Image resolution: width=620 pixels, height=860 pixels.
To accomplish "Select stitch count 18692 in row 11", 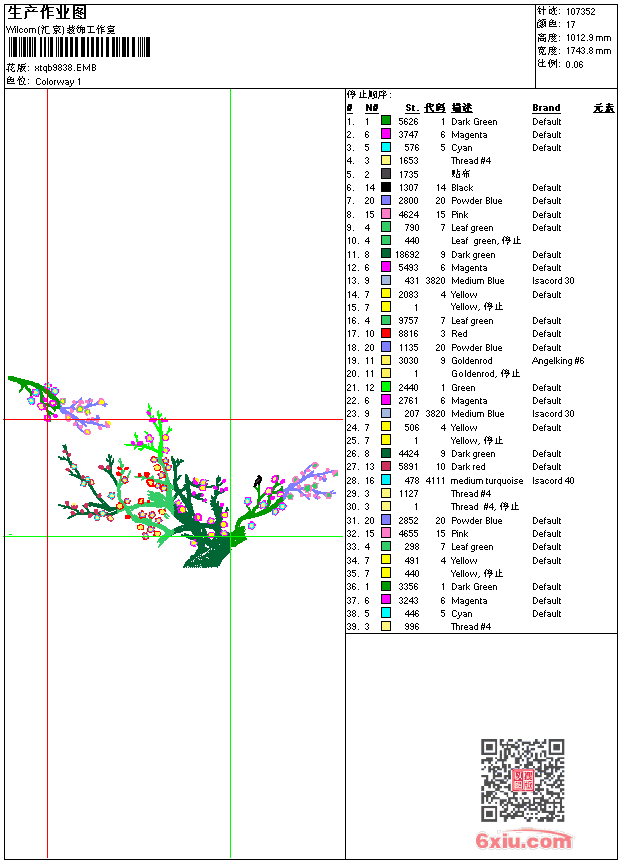I will [x=407, y=254].
